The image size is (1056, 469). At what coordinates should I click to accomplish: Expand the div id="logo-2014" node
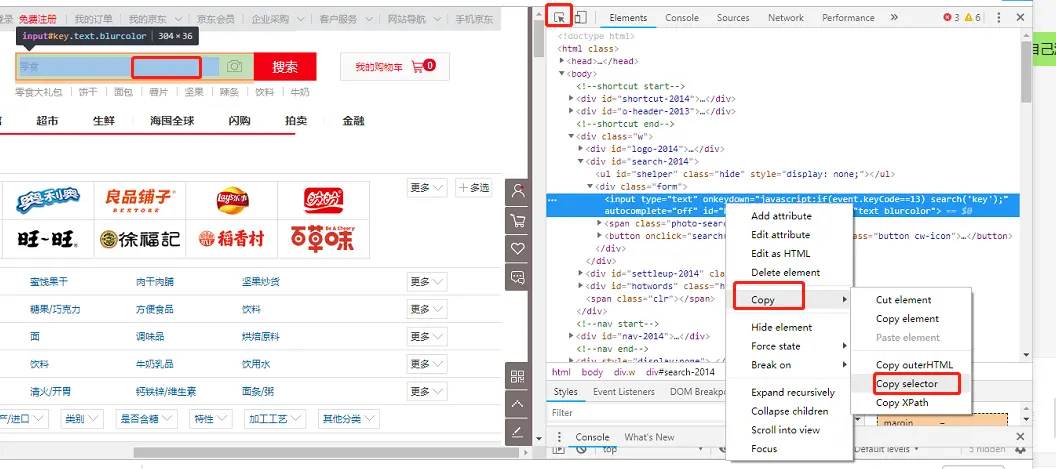tap(581, 149)
